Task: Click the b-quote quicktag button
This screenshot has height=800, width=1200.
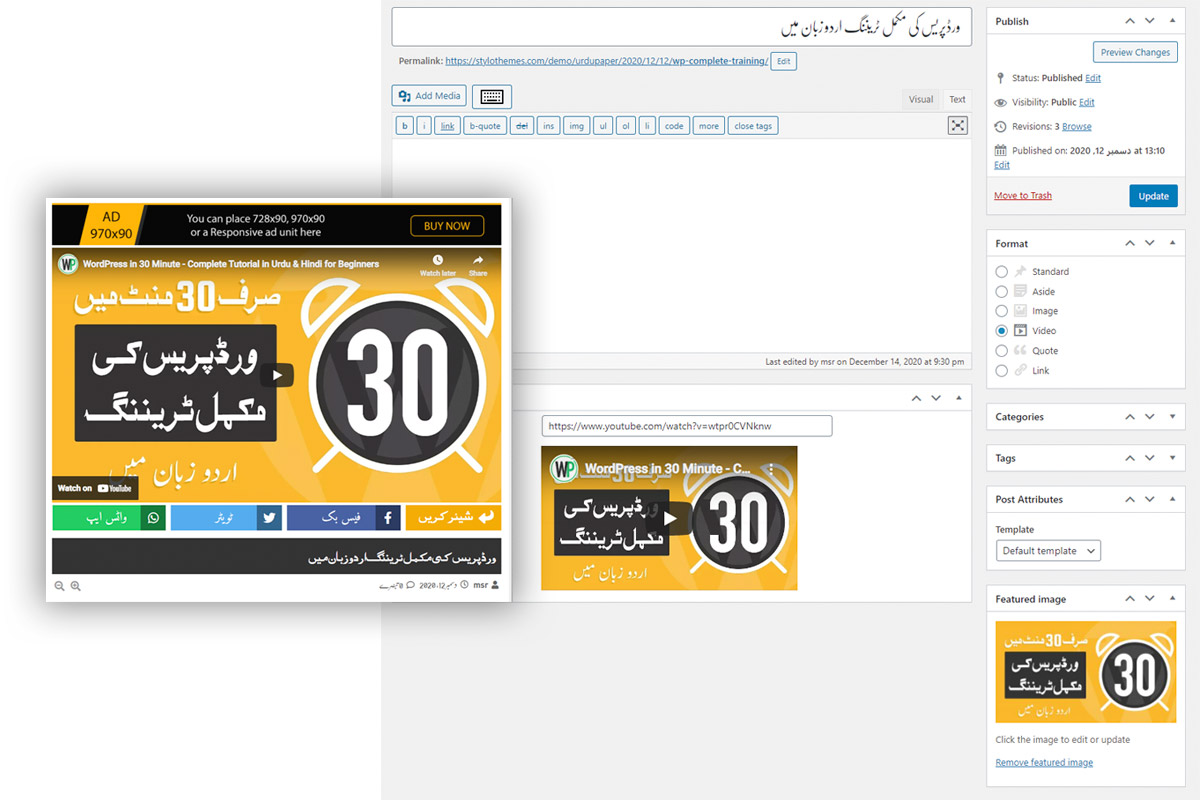Action: pyautogui.click(x=485, y=126)
